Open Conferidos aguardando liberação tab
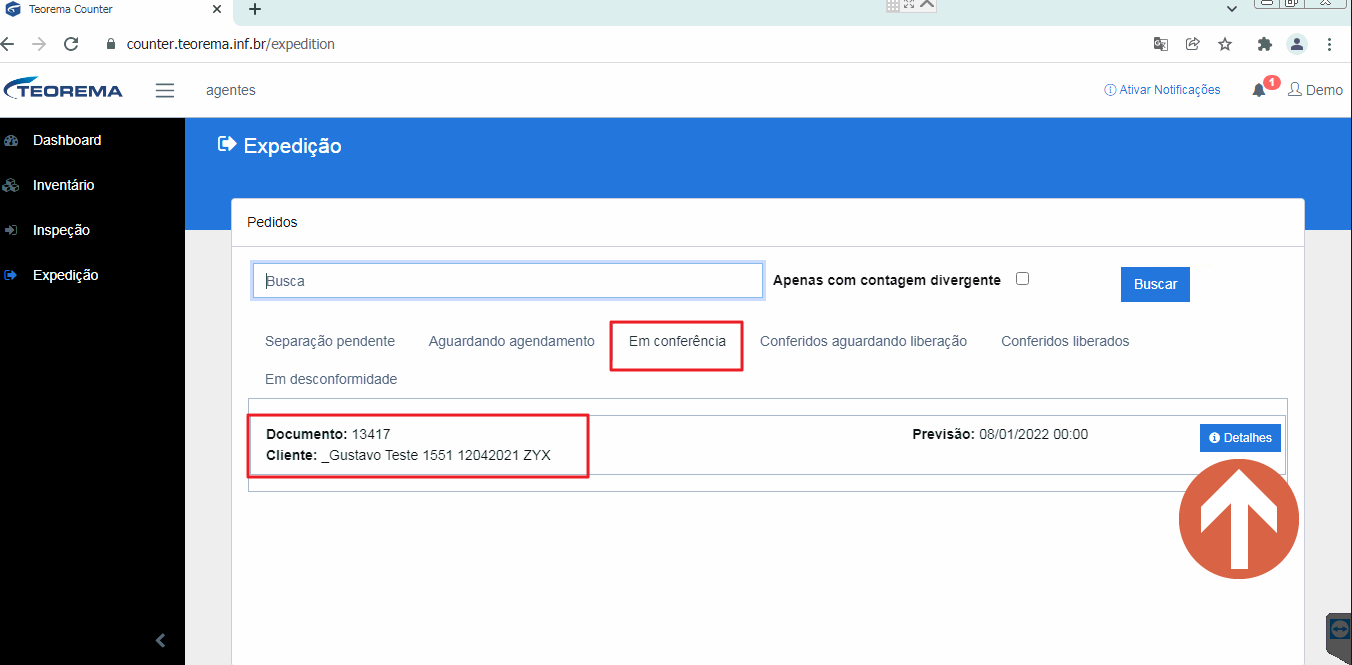1352x665 pixels. 863,341
